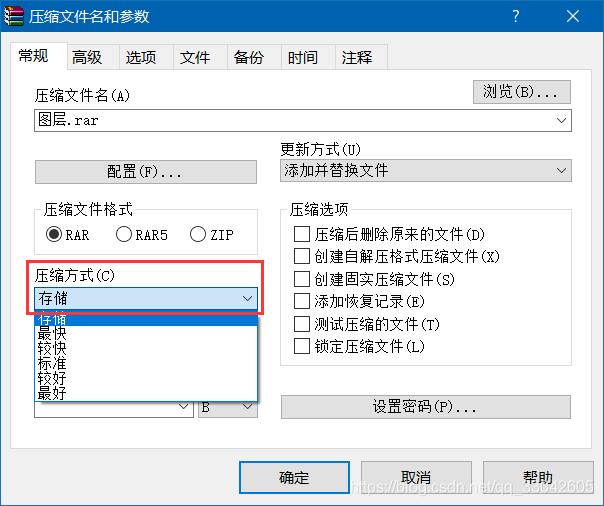Choose 较好 compression method

point(146,379)
